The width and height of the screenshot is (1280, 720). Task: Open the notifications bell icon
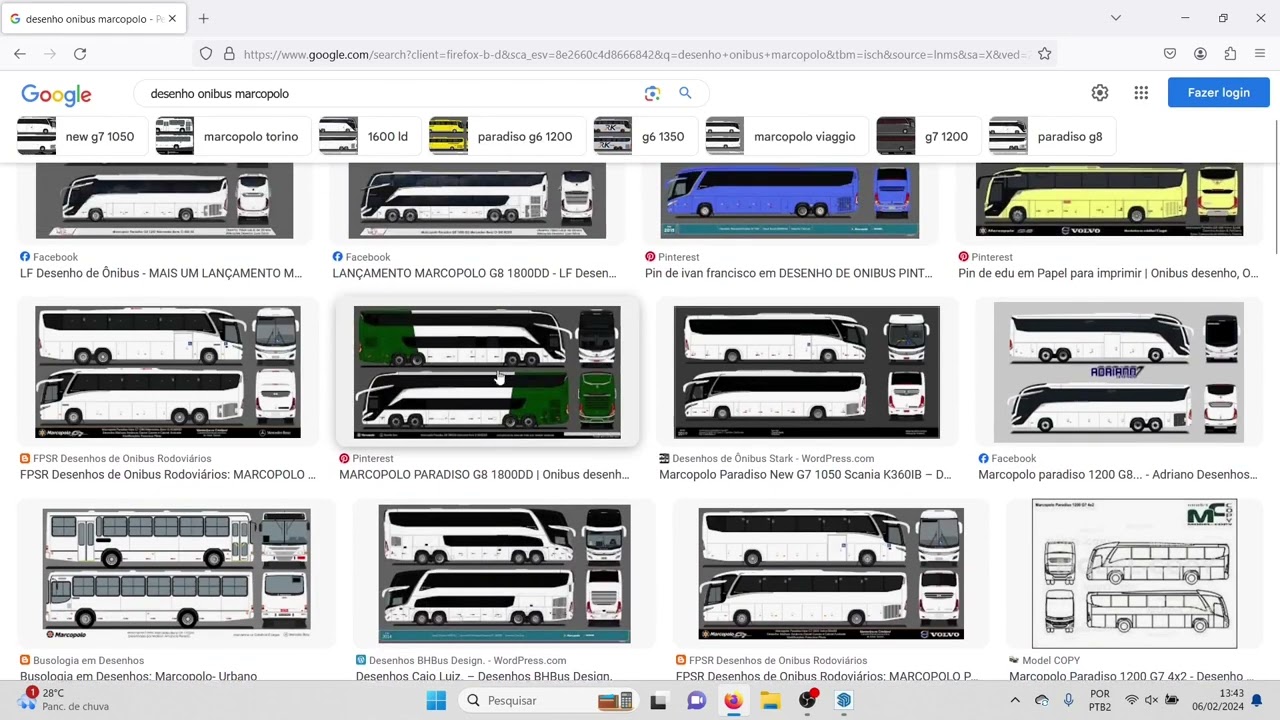coord(1257,700)
